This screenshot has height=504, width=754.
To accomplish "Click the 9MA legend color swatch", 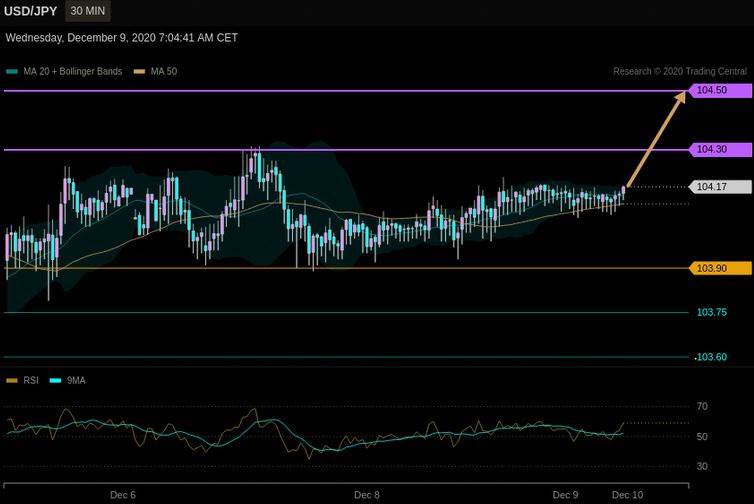I will pos(56,381).
